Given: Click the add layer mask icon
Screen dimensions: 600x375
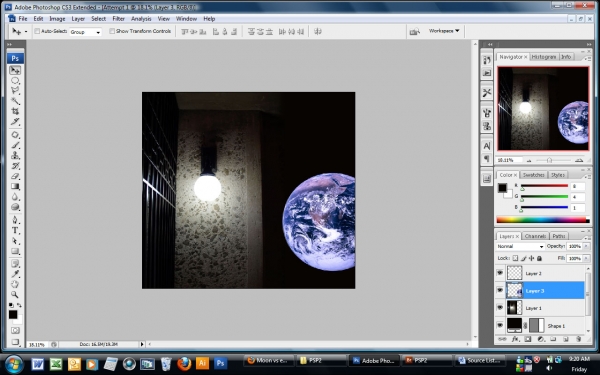Looking at the screenshot, I should [x=528, y=339].
